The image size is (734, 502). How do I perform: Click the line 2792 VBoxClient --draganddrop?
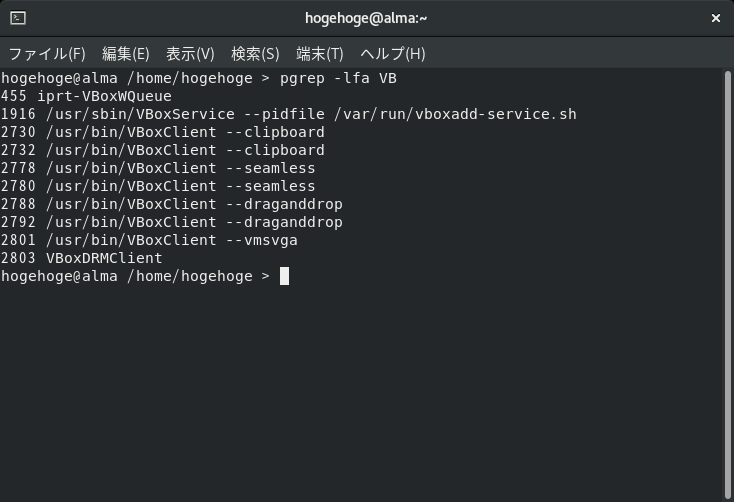pyautogui.click(x=171, y=222)
